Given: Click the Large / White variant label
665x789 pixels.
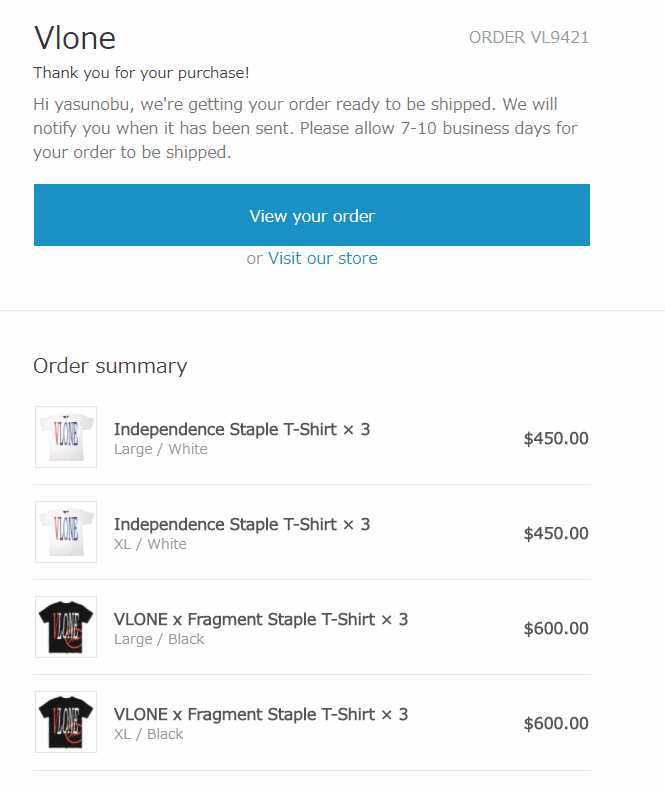Looking at the screenshot, I should point(160,449).
